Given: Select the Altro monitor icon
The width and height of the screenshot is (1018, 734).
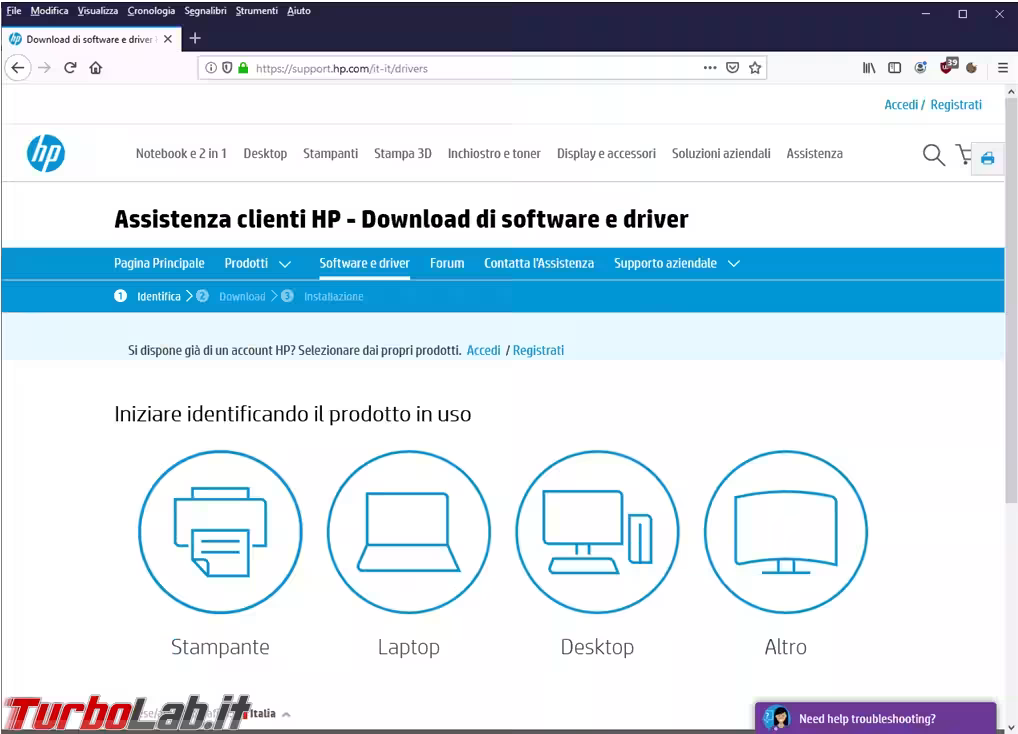Looking at the screenshot, I should point(786,532).
